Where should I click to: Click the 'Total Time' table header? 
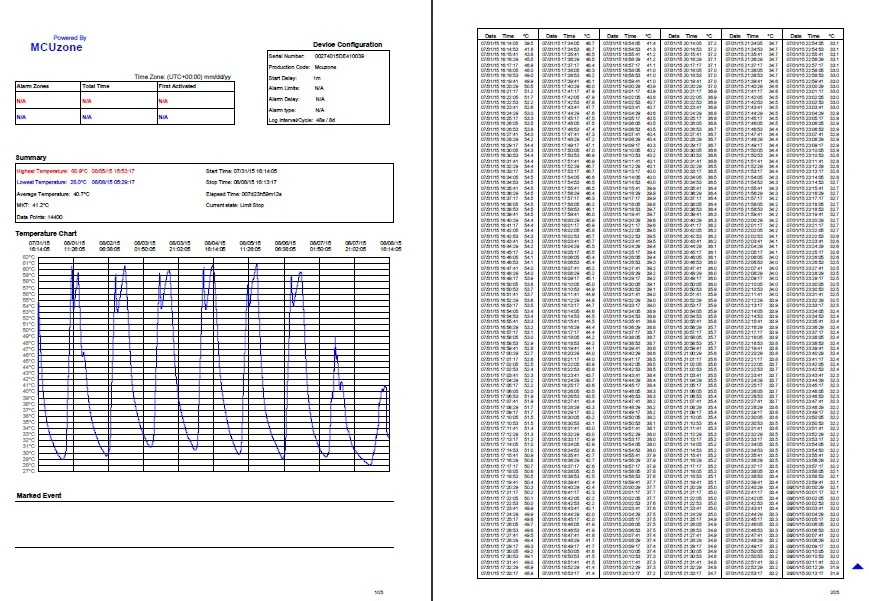tap(96, 86)
